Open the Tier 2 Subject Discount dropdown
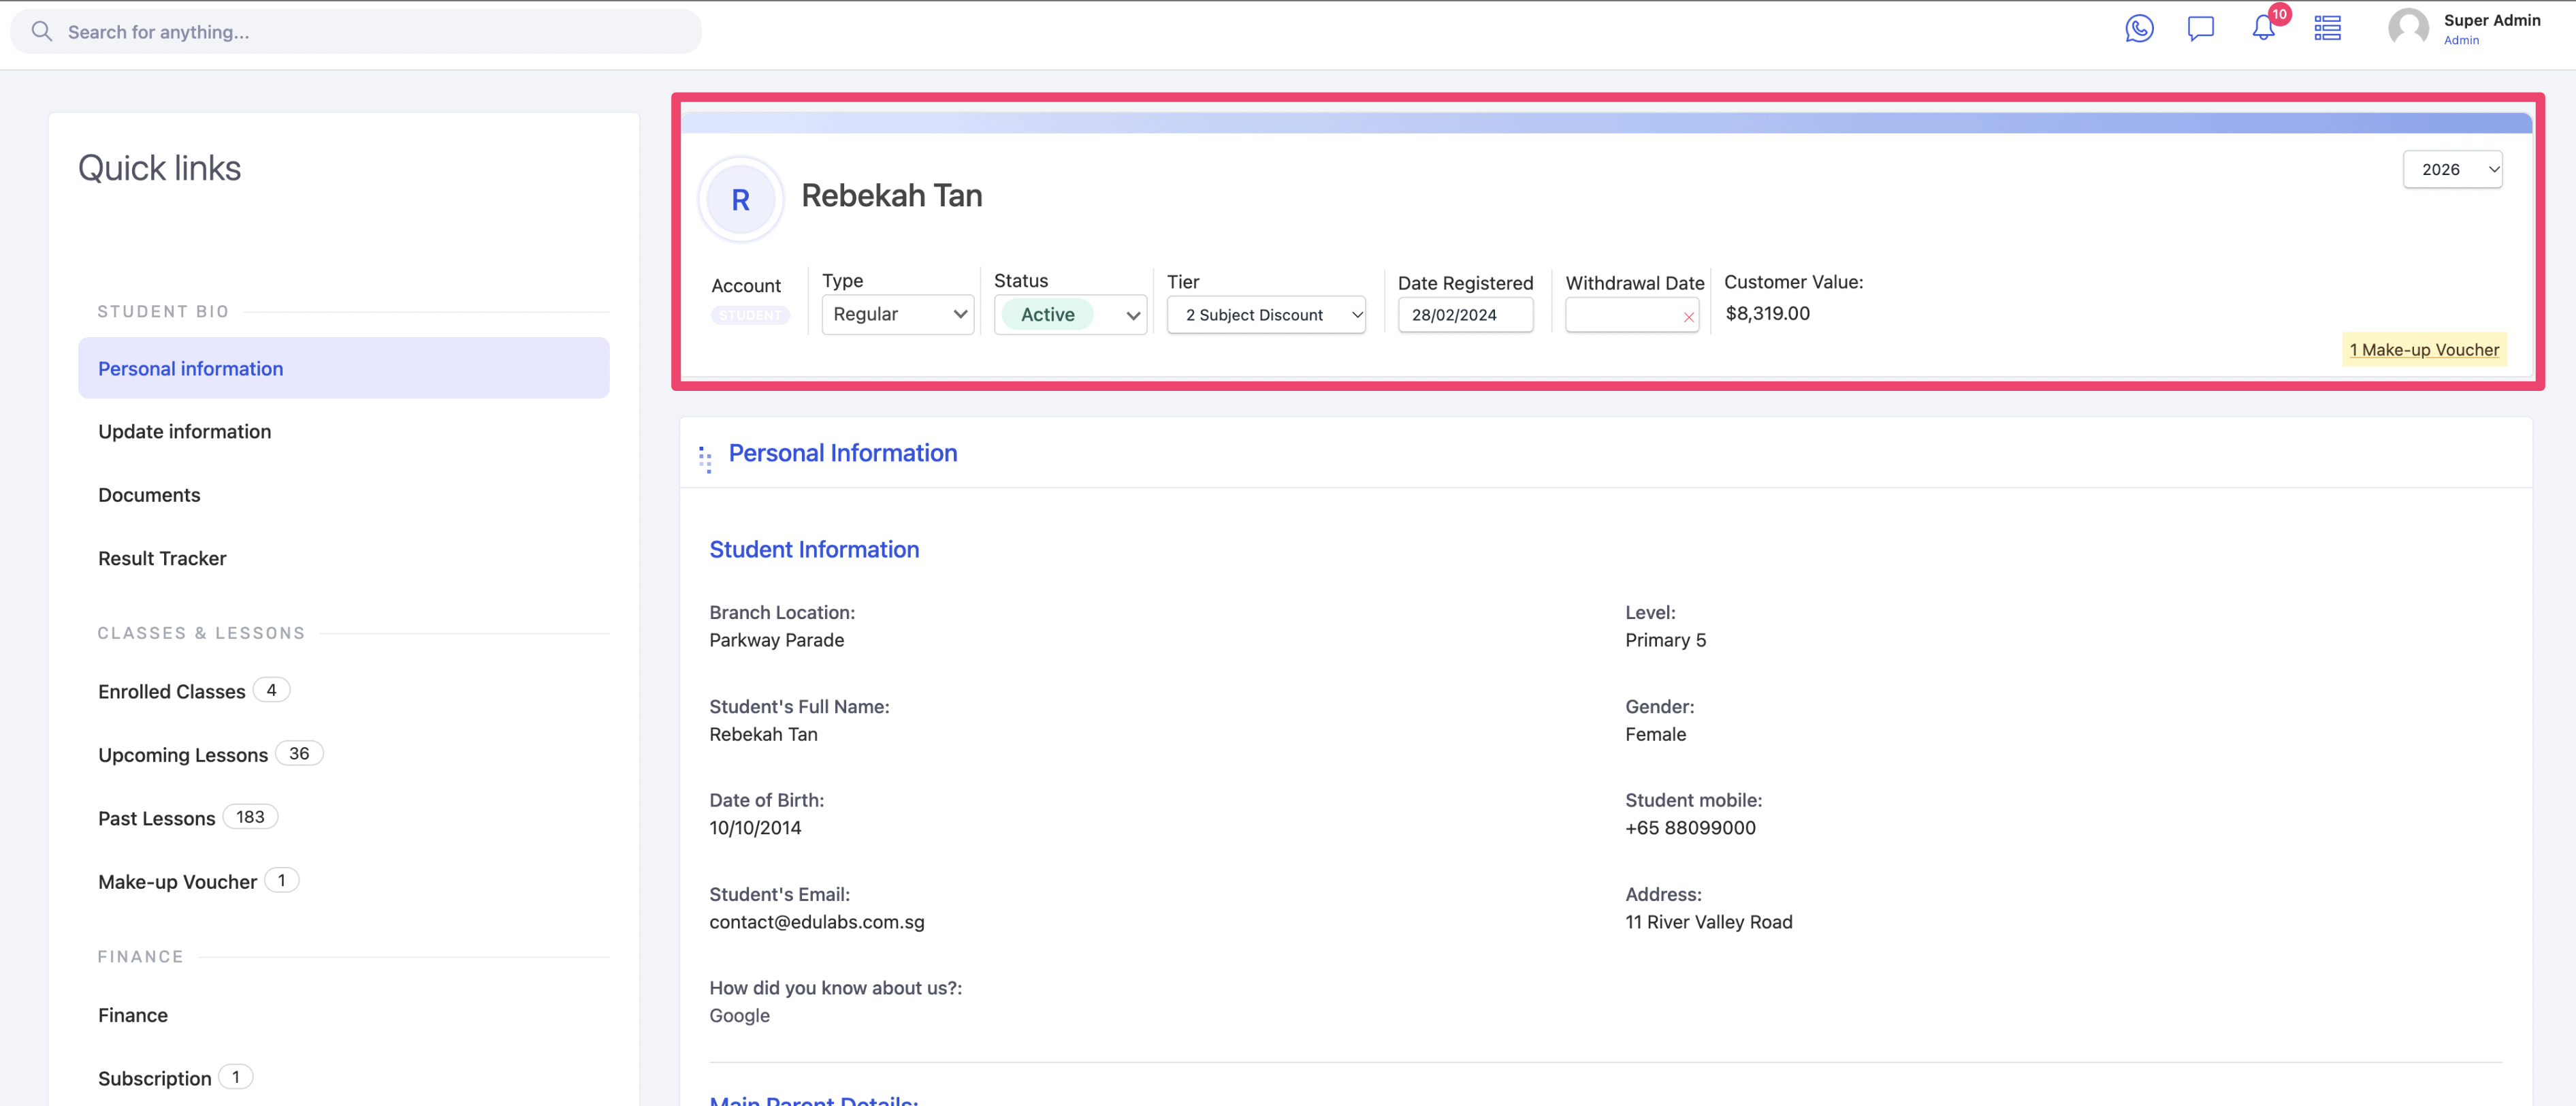The image size is (2576, 1106). [1266, 315]
